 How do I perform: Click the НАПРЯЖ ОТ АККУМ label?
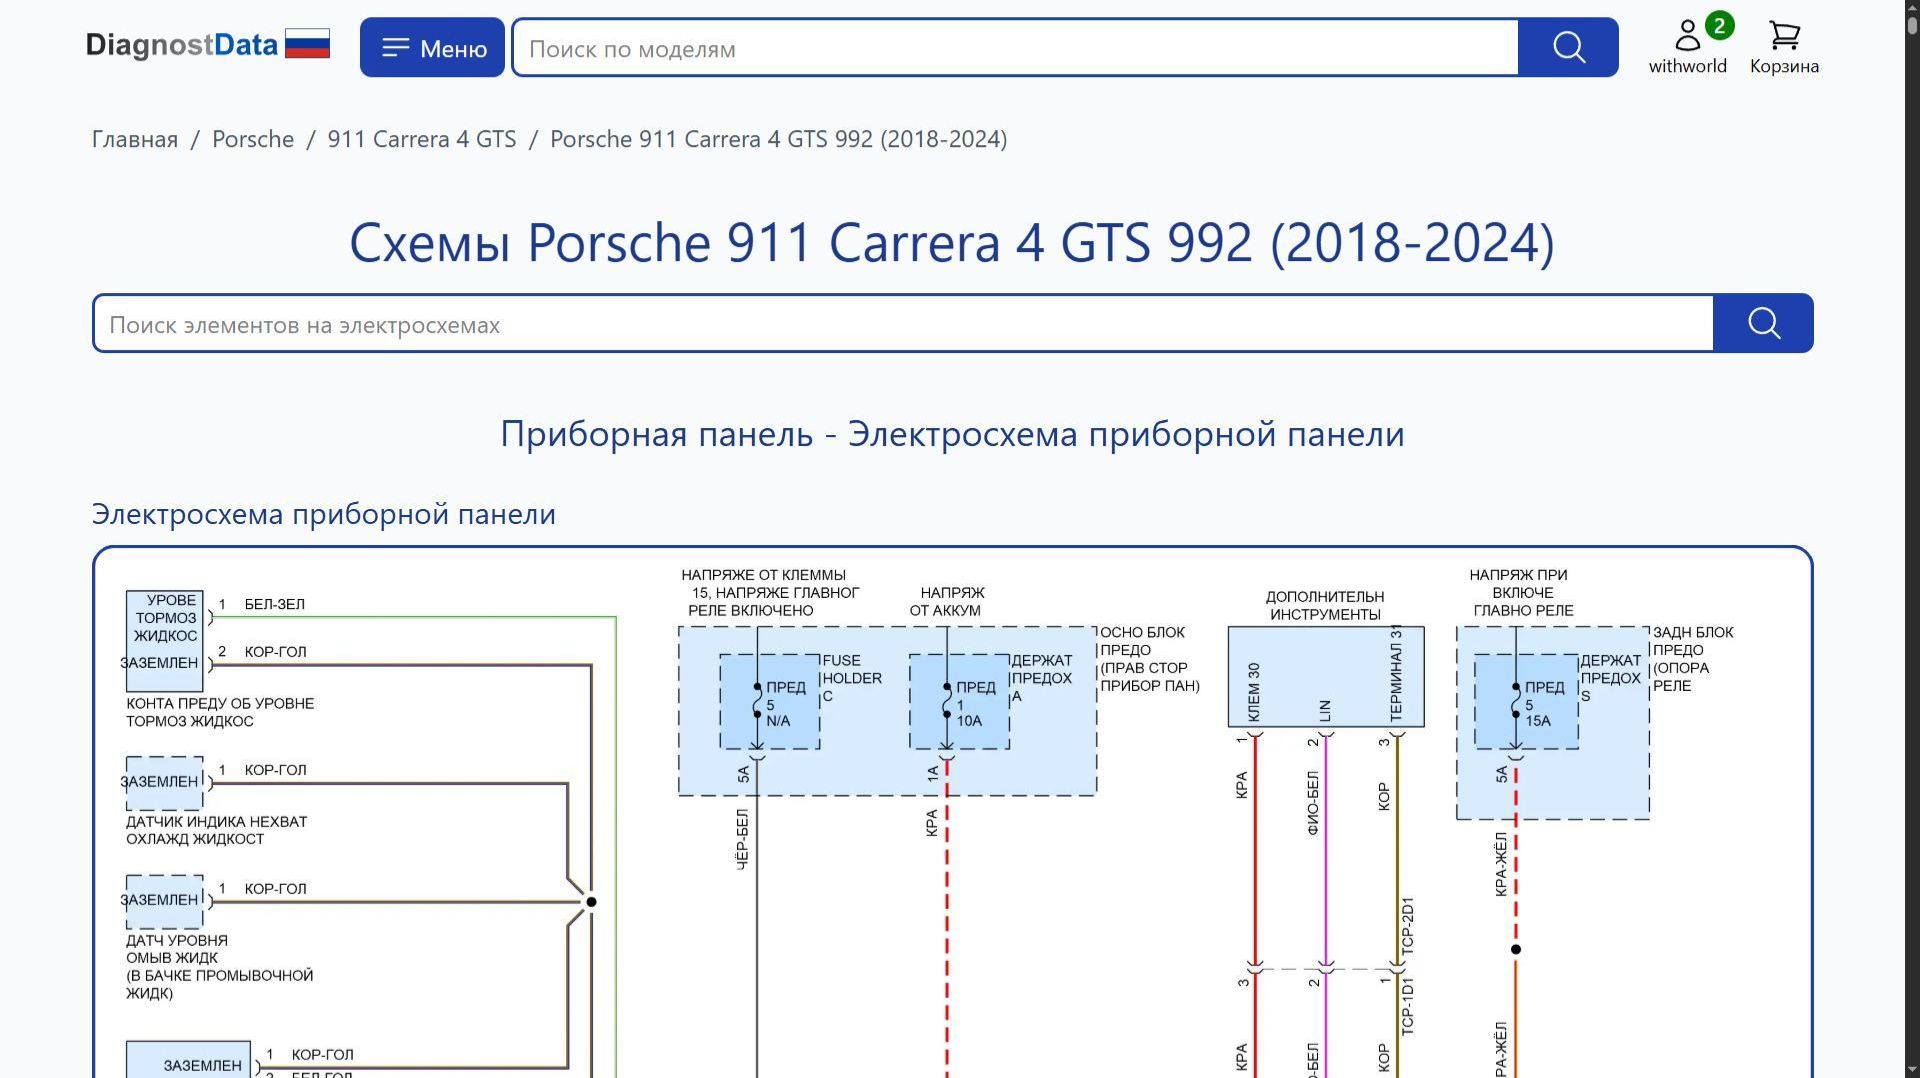click(x=947, y=602)
